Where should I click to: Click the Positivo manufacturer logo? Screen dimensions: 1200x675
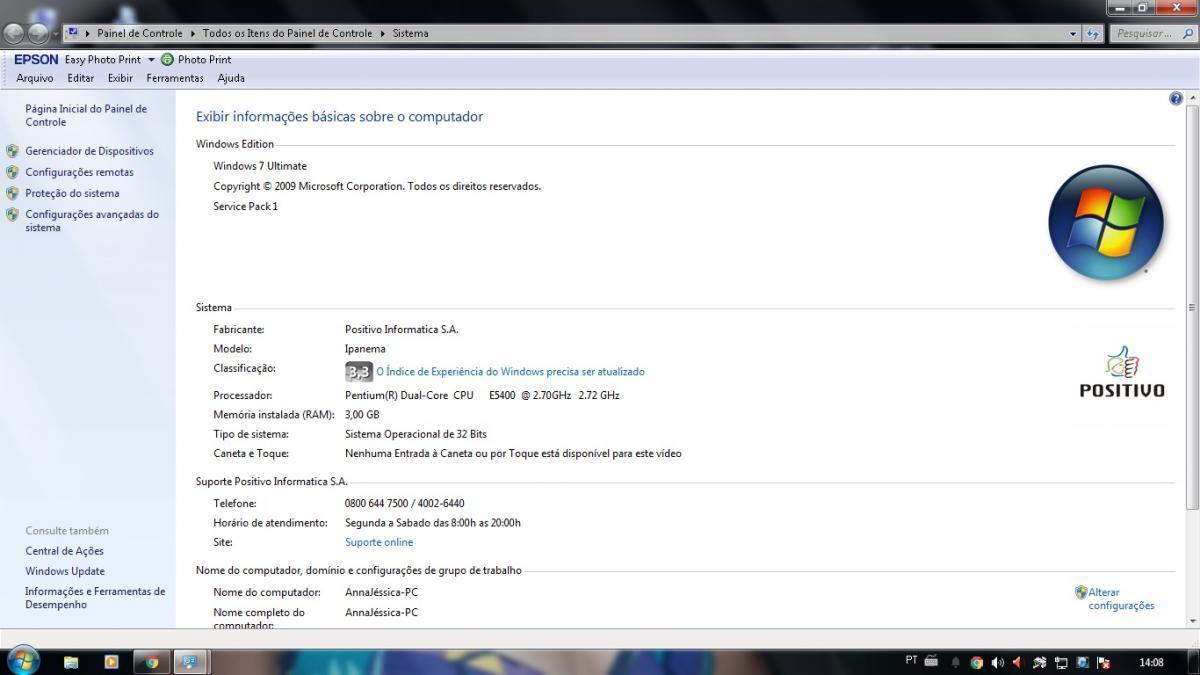tap(1122, 372)
